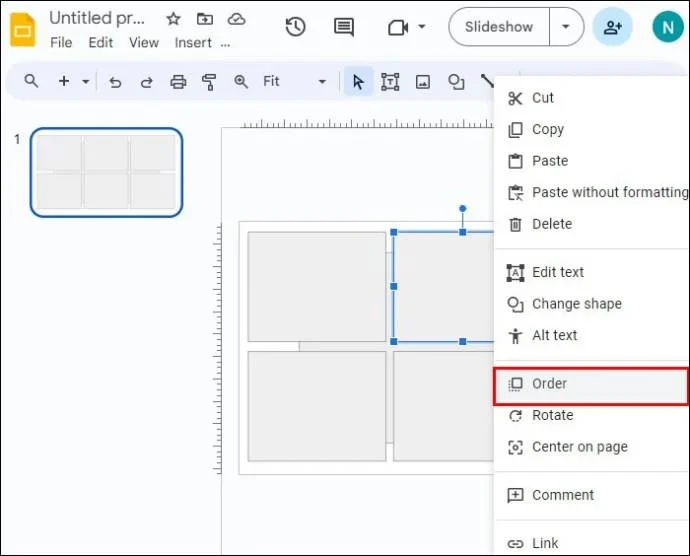690x556 pixels.
Task: Click the search menus magnifier icon
Action: click(x=31, y=81)
